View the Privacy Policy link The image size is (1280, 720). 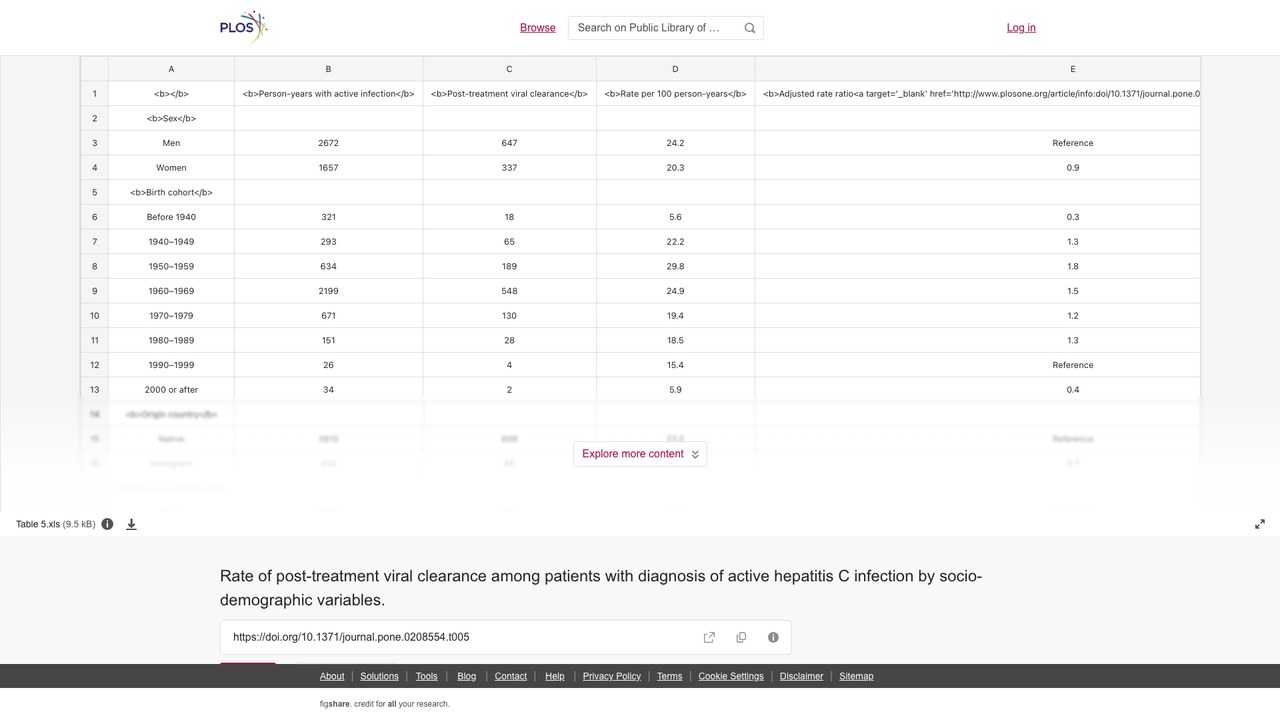point(612,676)
